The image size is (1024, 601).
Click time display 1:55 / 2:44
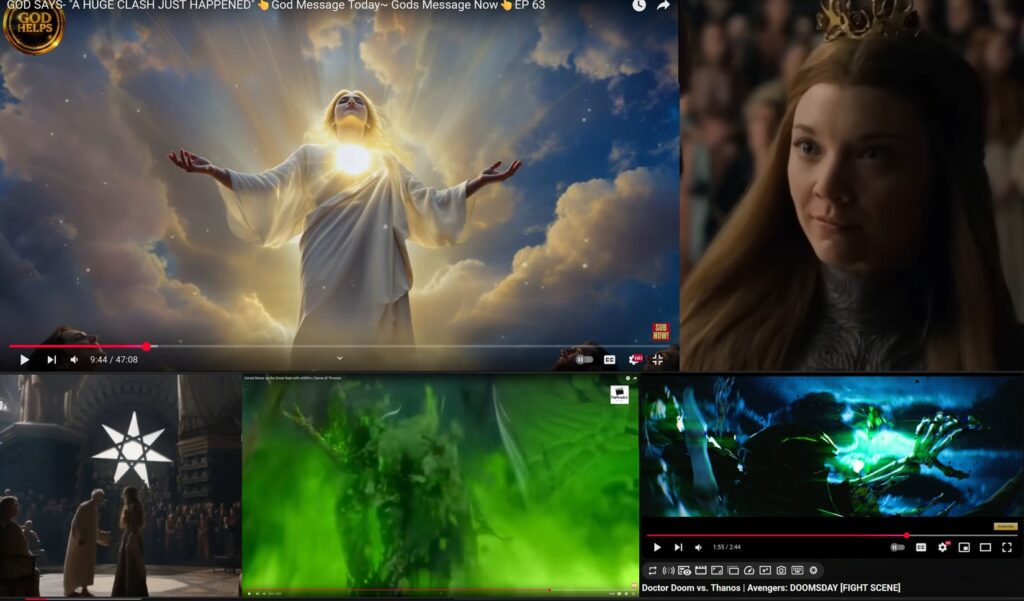click(x=727, y=547)
